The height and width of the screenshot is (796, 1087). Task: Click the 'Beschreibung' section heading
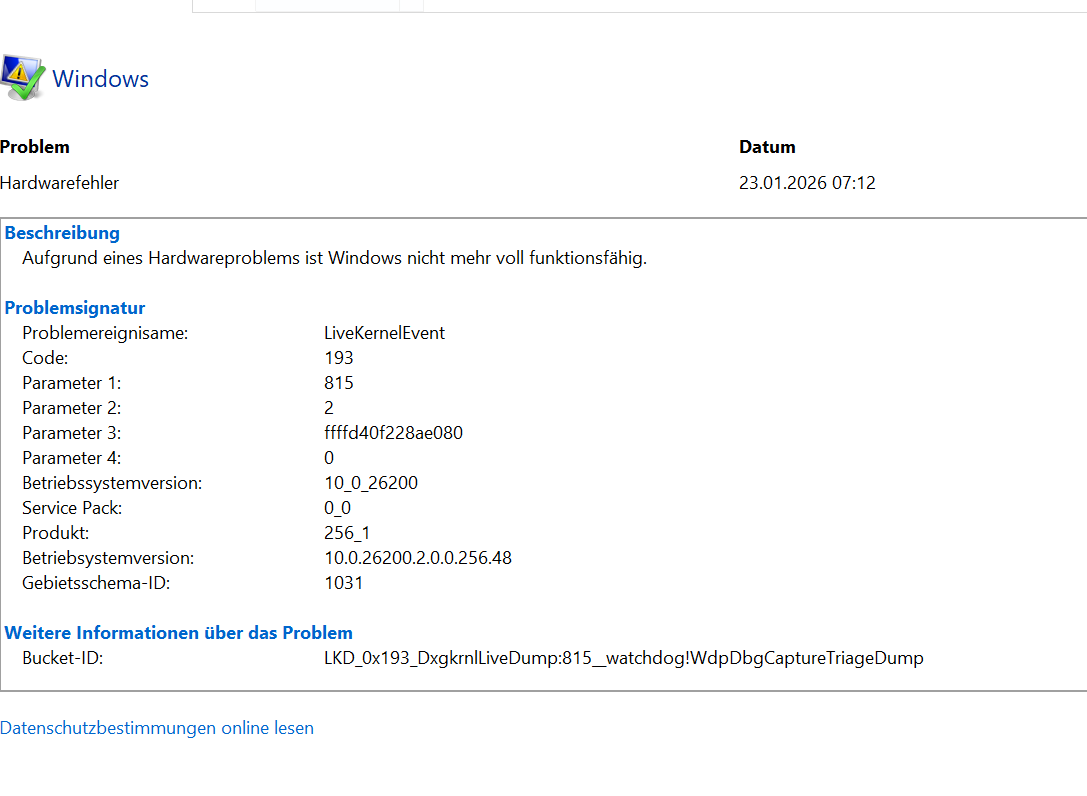62,233
